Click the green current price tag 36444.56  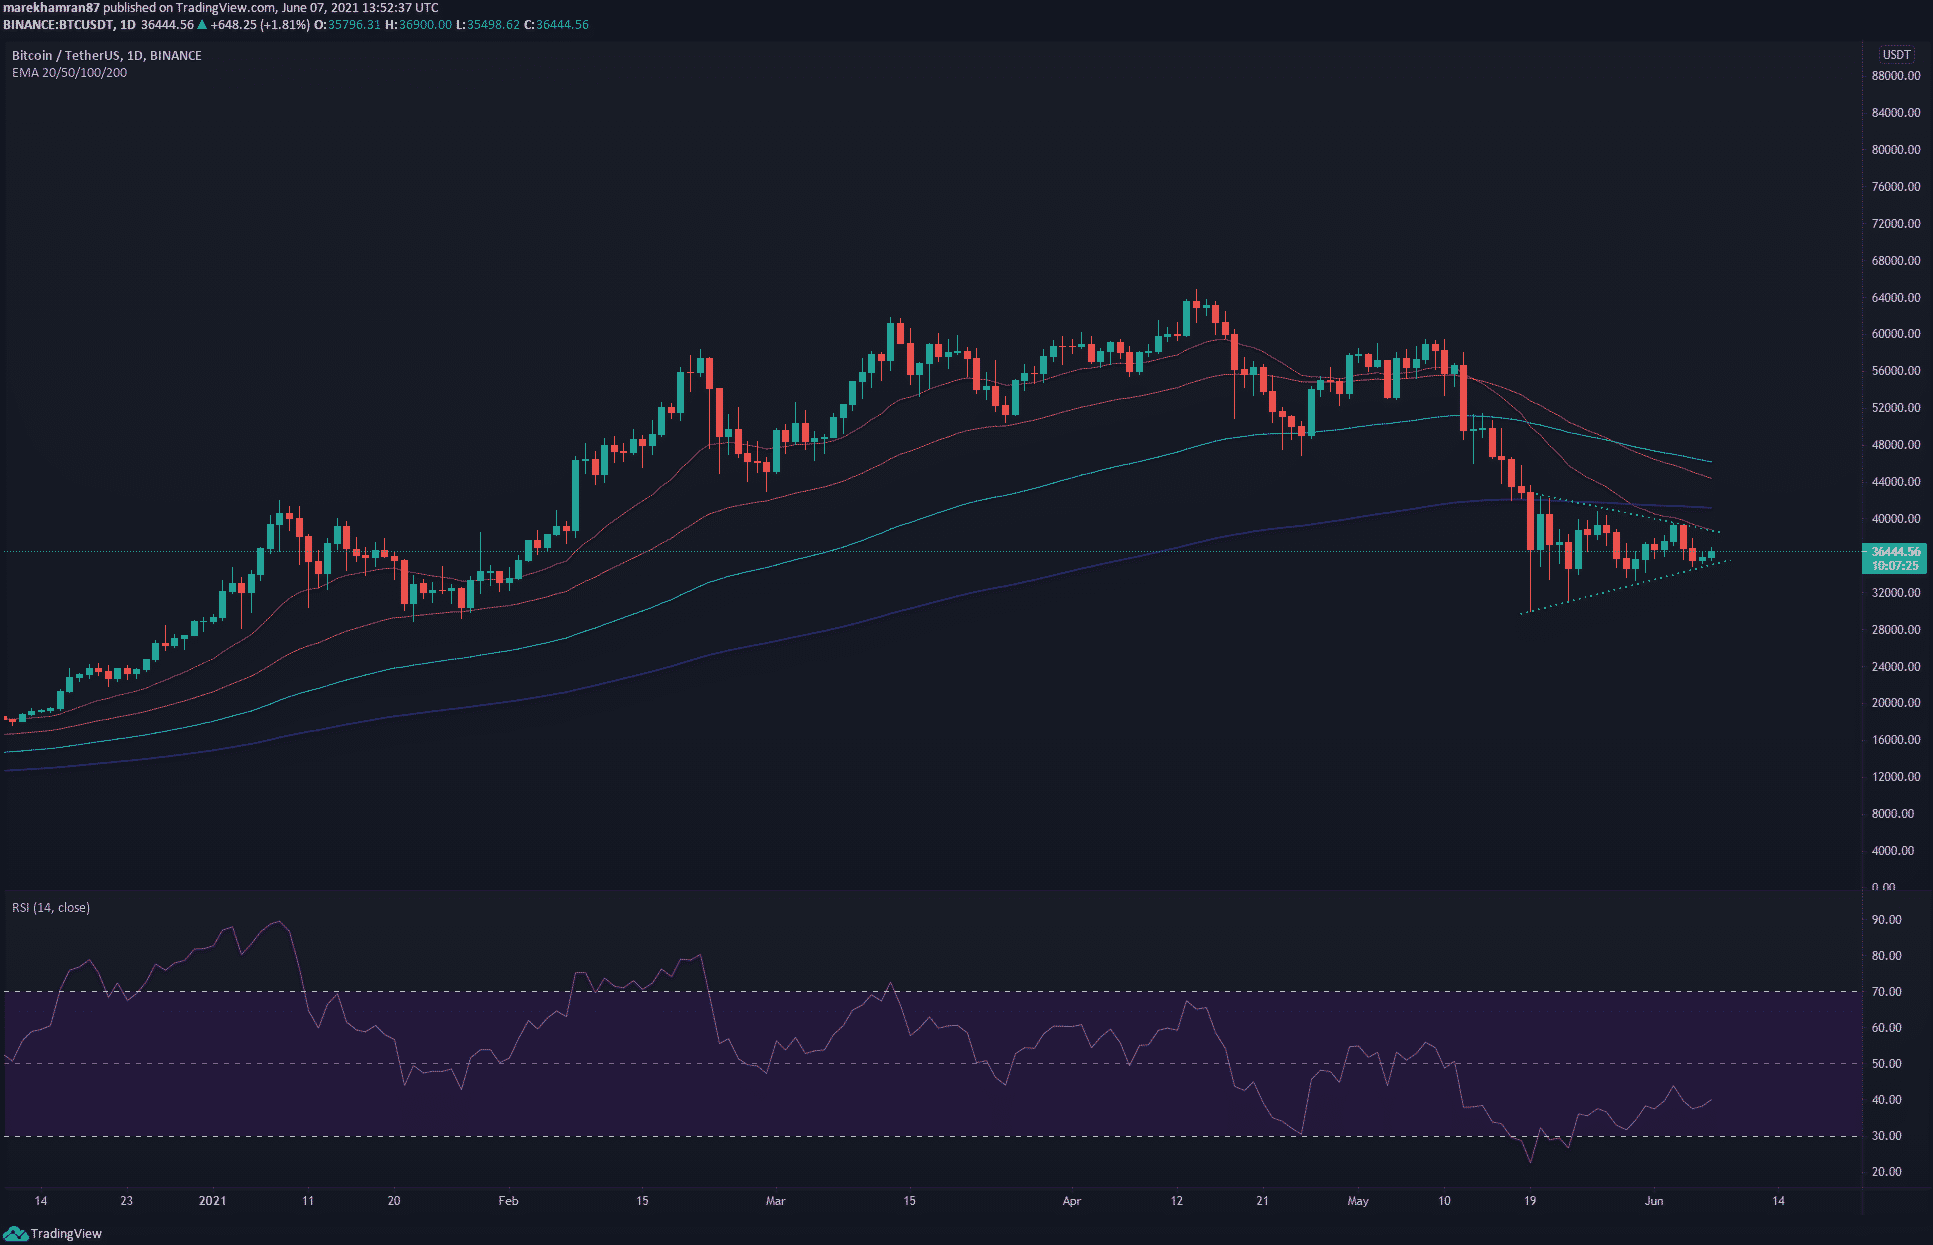click(x=1894, y=558)
